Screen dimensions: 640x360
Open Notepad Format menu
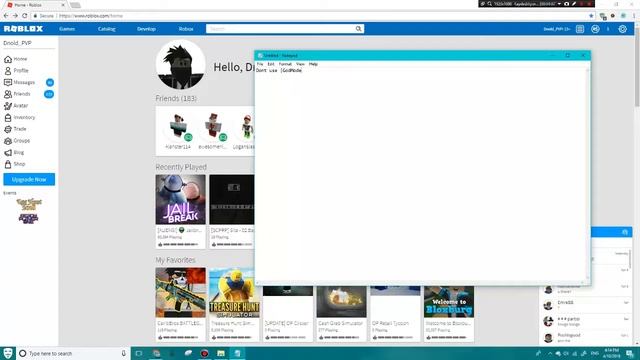tap(285, 64)
